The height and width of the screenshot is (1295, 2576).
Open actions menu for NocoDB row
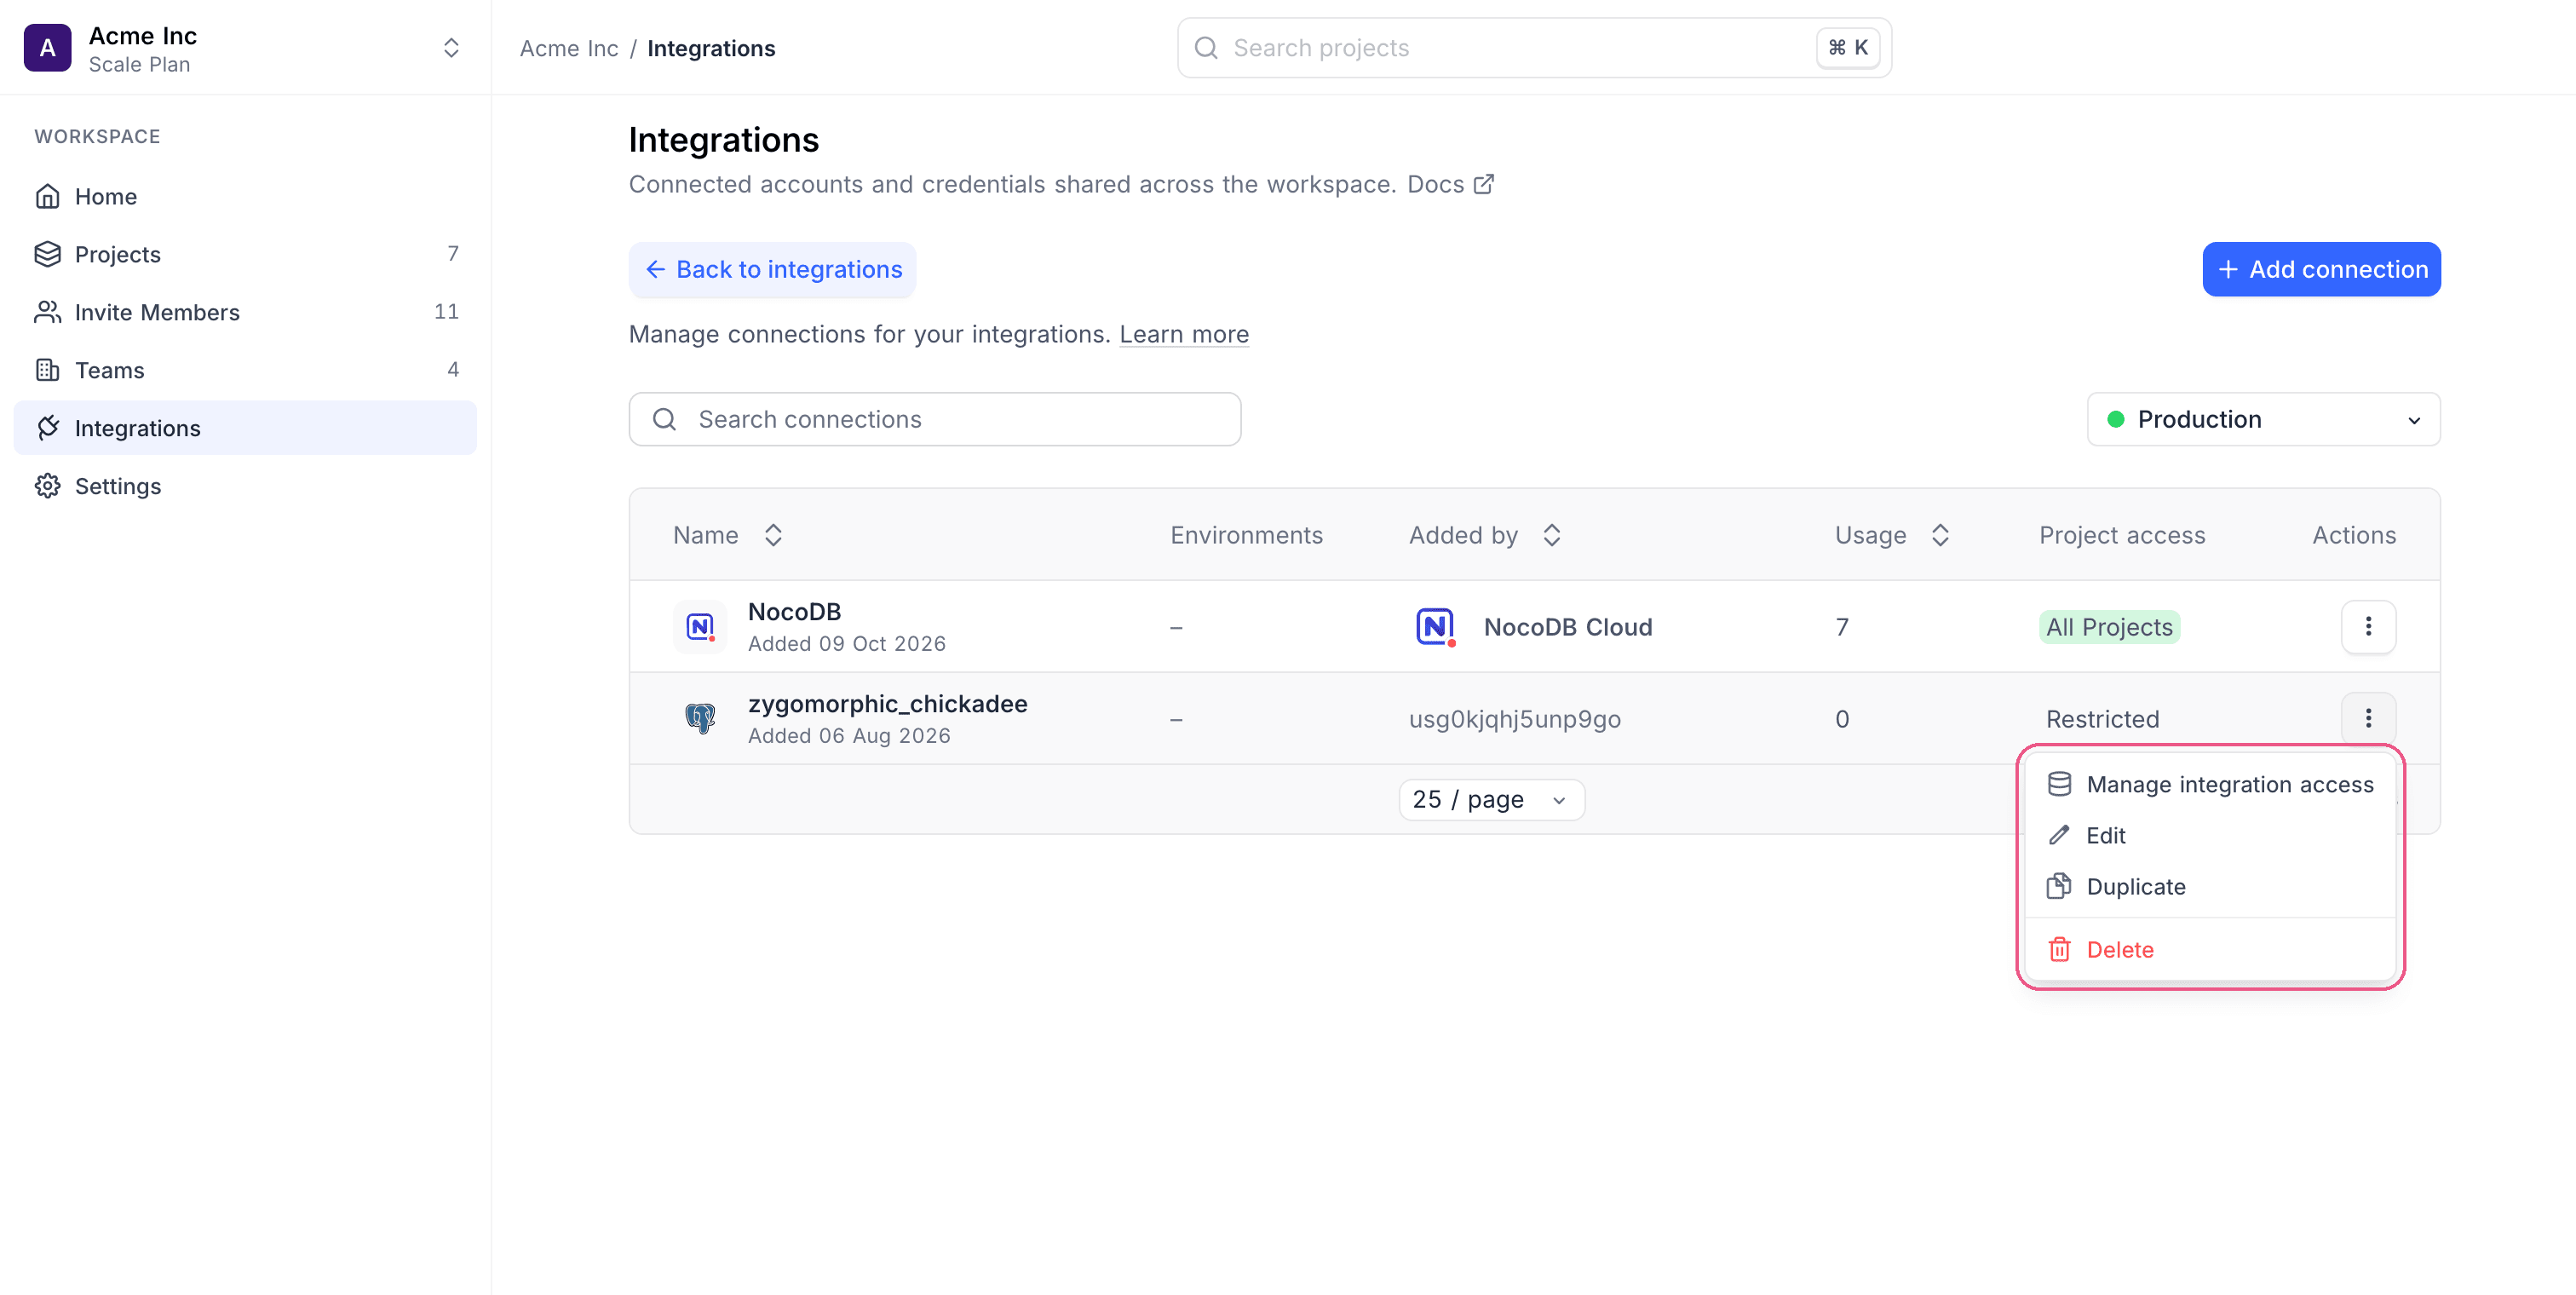click(x=2368, y=627)
